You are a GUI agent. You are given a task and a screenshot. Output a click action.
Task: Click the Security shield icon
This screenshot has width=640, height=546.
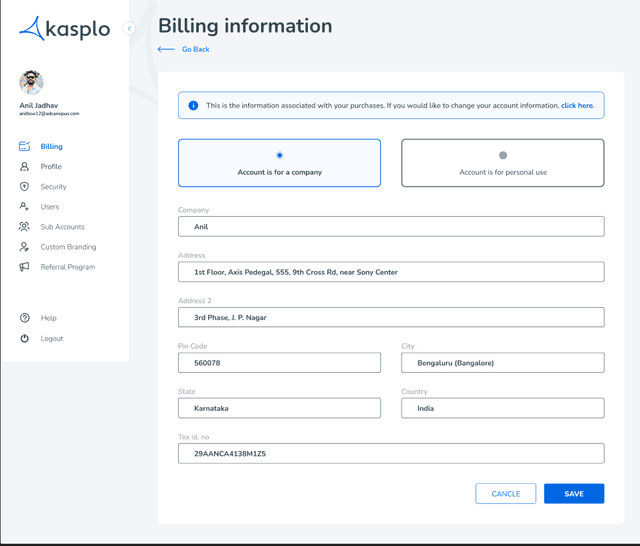tap(25, 187)
